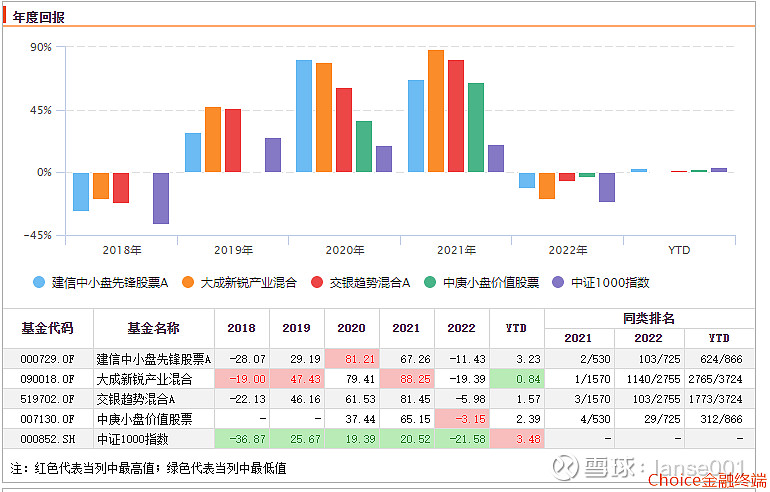Click the 2018年 axis label
This screenshot has width=770, height=492.
pos(122,250)
